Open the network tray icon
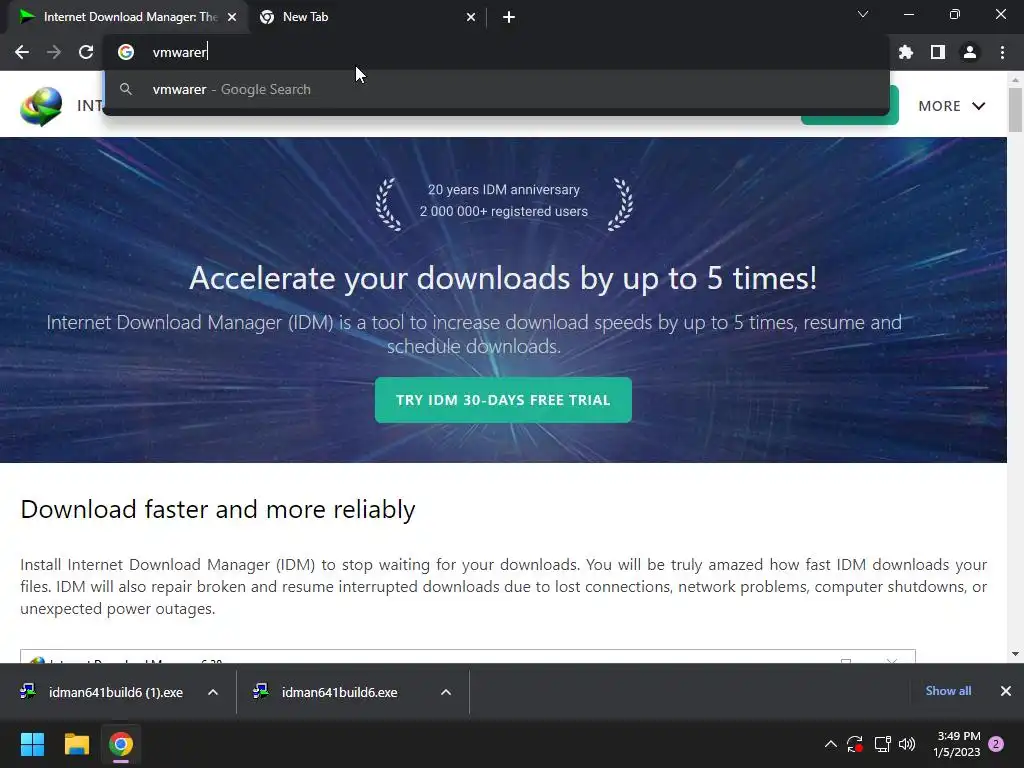This screenshot has height=768, width=1024. 882,744
